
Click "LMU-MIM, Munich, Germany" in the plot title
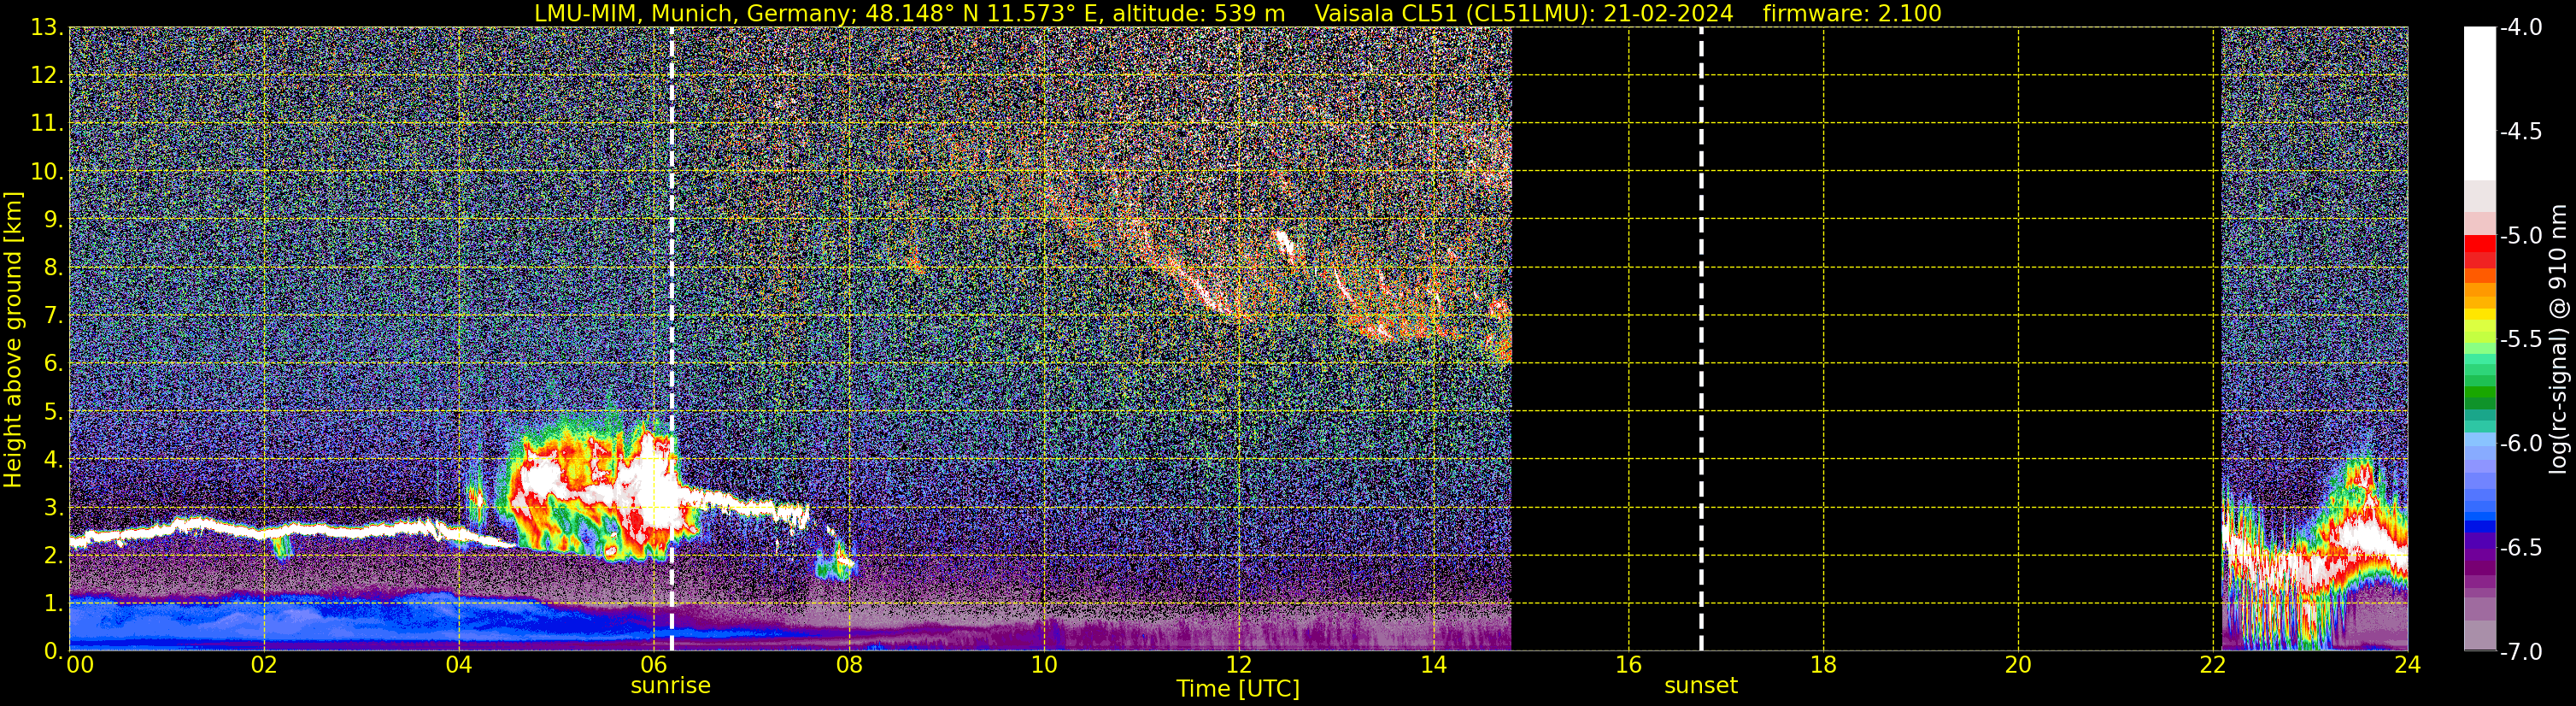pyautogui.click(x=692, y=14)
